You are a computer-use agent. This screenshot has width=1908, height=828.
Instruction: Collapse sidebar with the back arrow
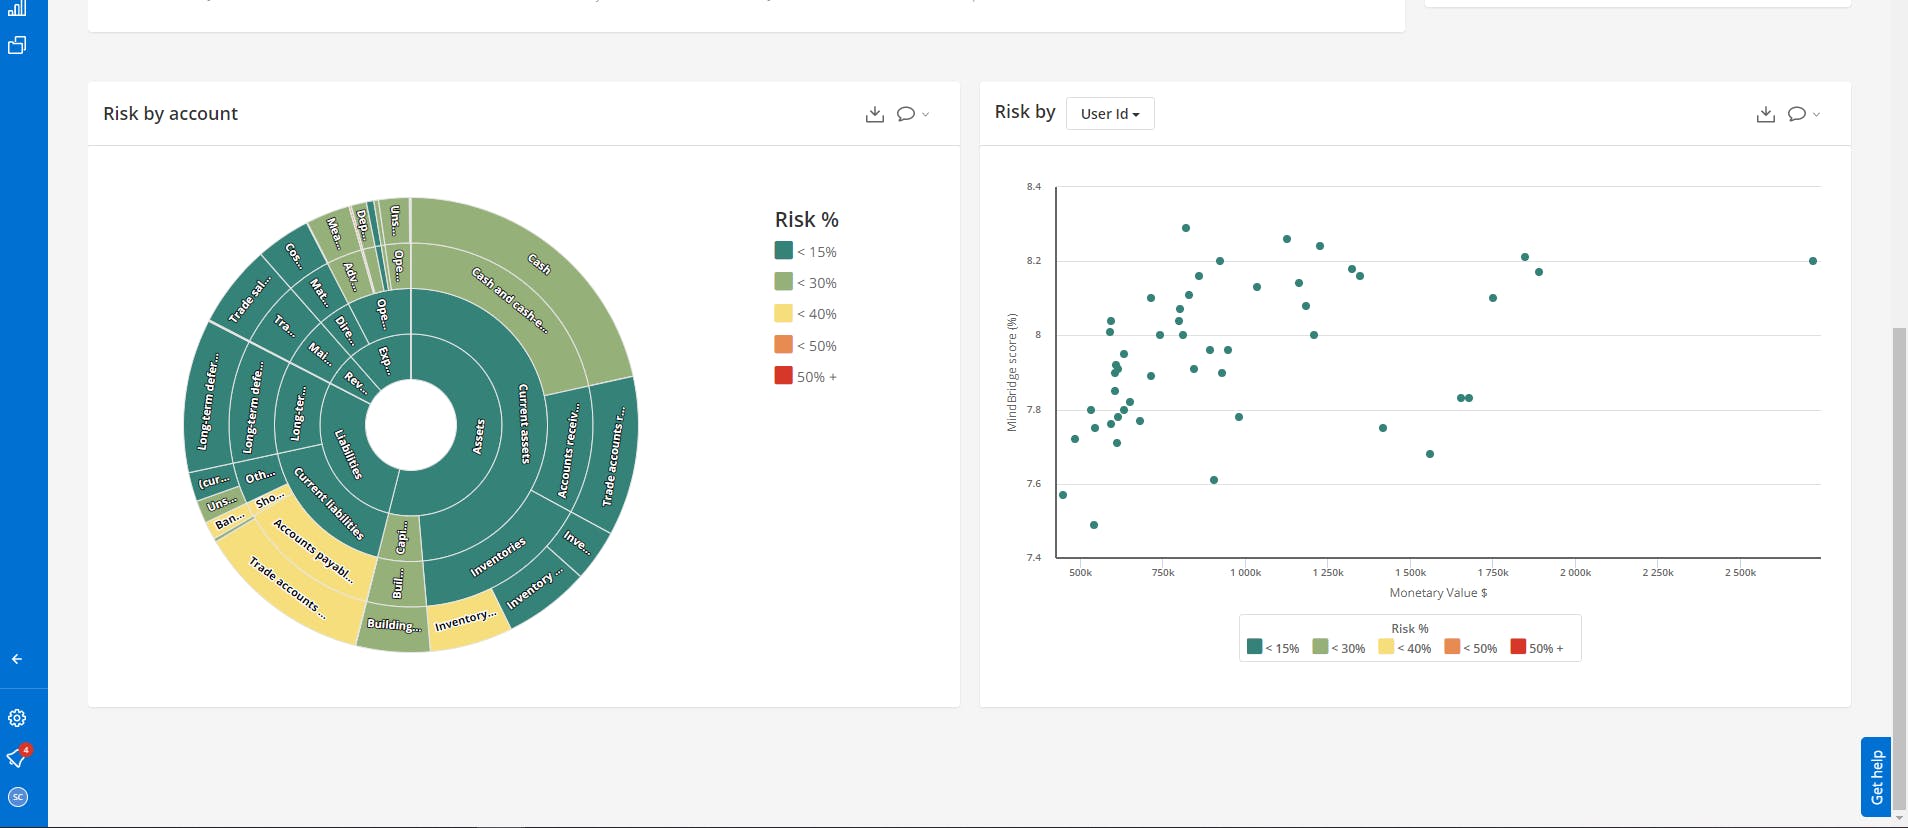[17, 659]
